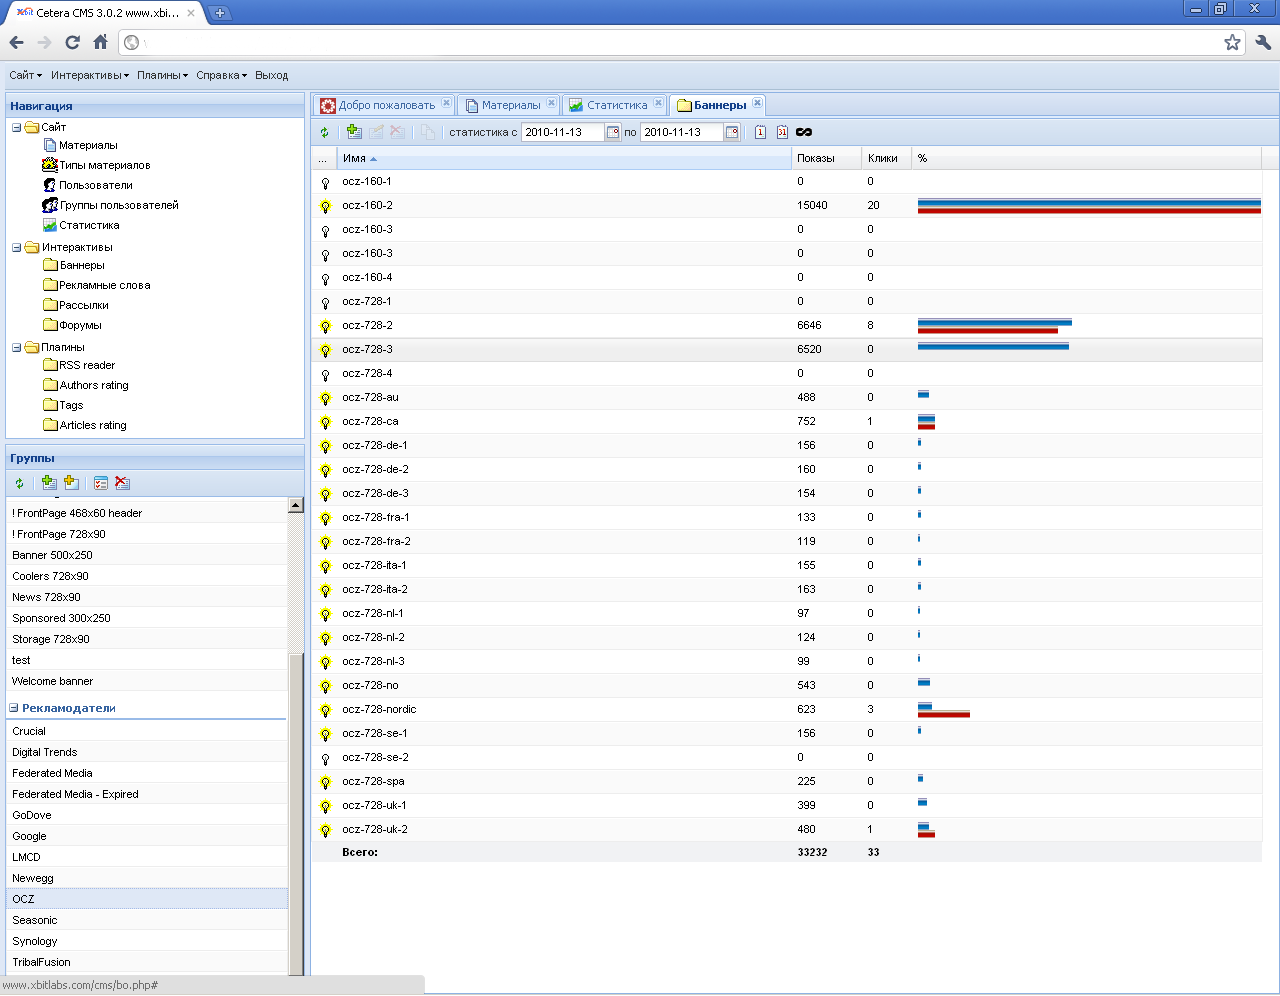Click the add new banner icon
Image resolution: width=1280 pixels, height=996 pixels.
(354, 132)
